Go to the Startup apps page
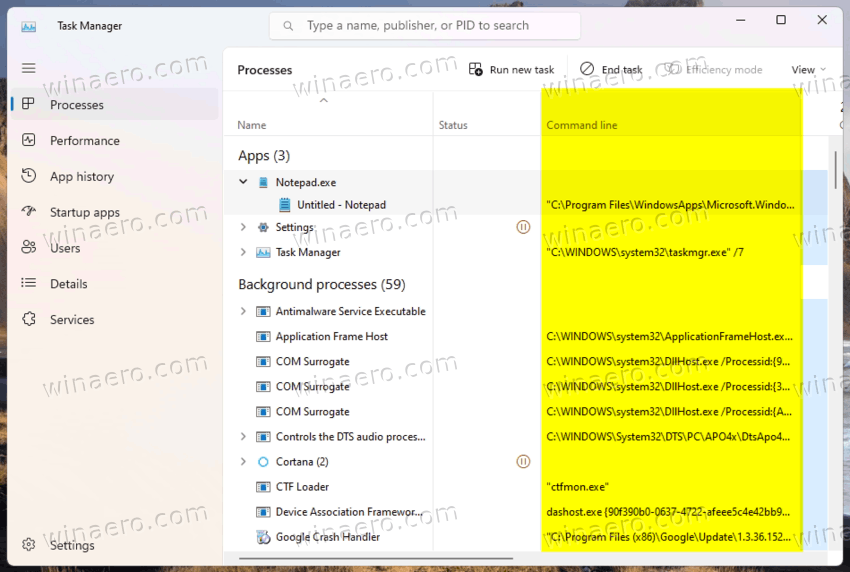850x572 pixels. [115, 212]
